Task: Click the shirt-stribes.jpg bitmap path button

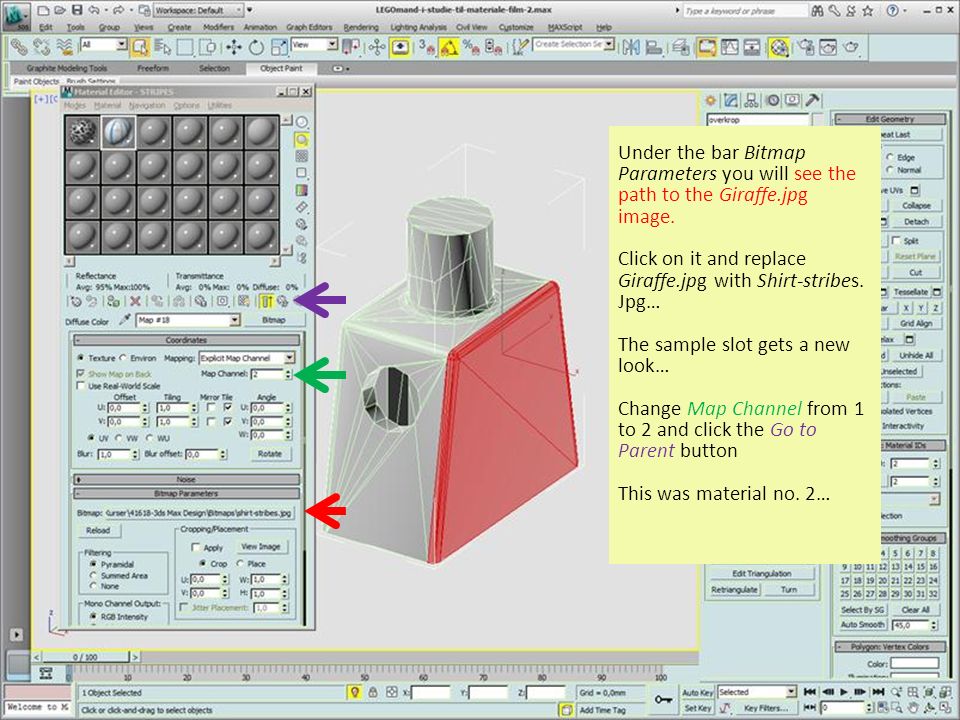Action: click(x=198, y=513)
